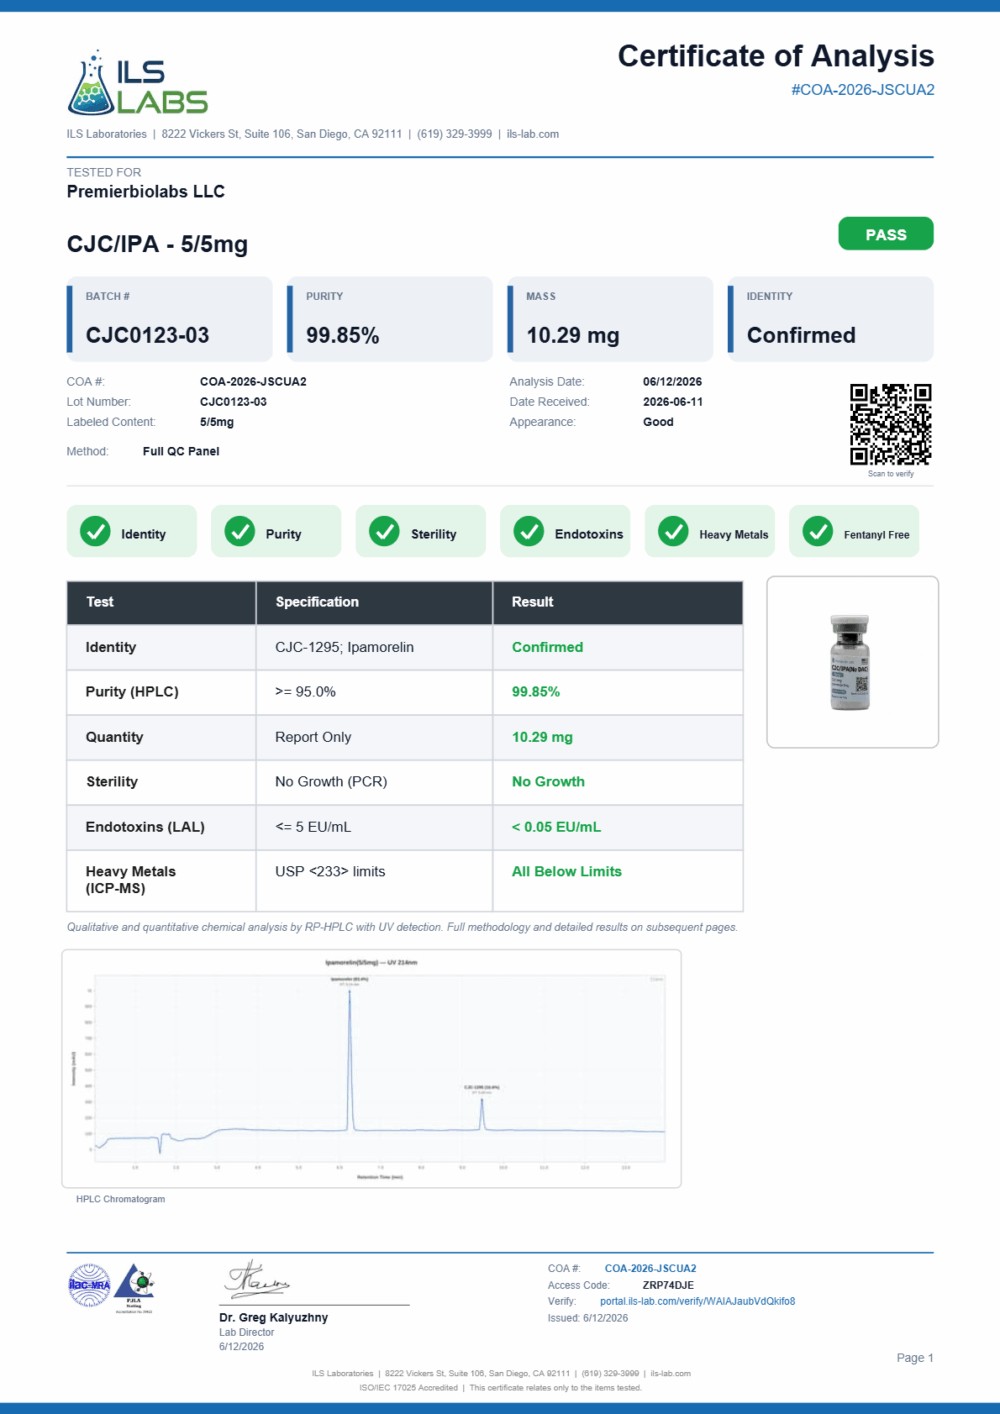Click the 'HPLC Chromatogram' caption
Viewport: 1000px width, 1414px height.
(x=121, y=1199)
